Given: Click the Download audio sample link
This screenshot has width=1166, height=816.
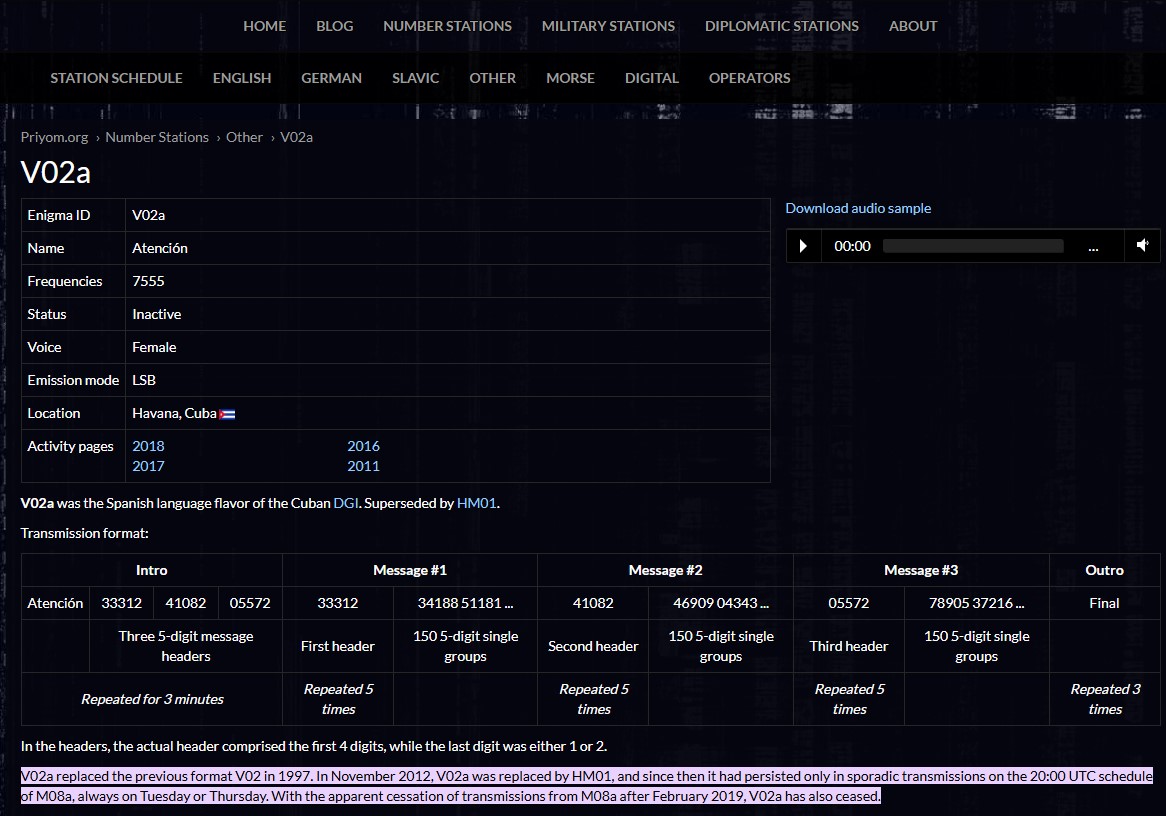Looking at the screenshot, I should click(857, 208).
